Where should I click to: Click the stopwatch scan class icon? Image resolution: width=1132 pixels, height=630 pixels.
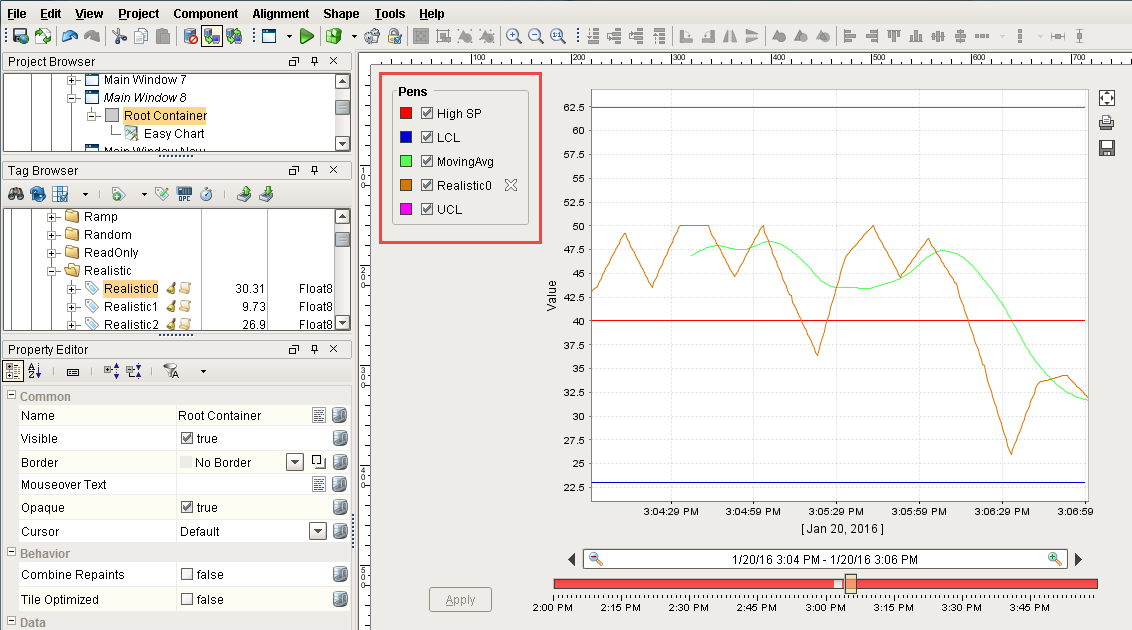coord(206,194)
